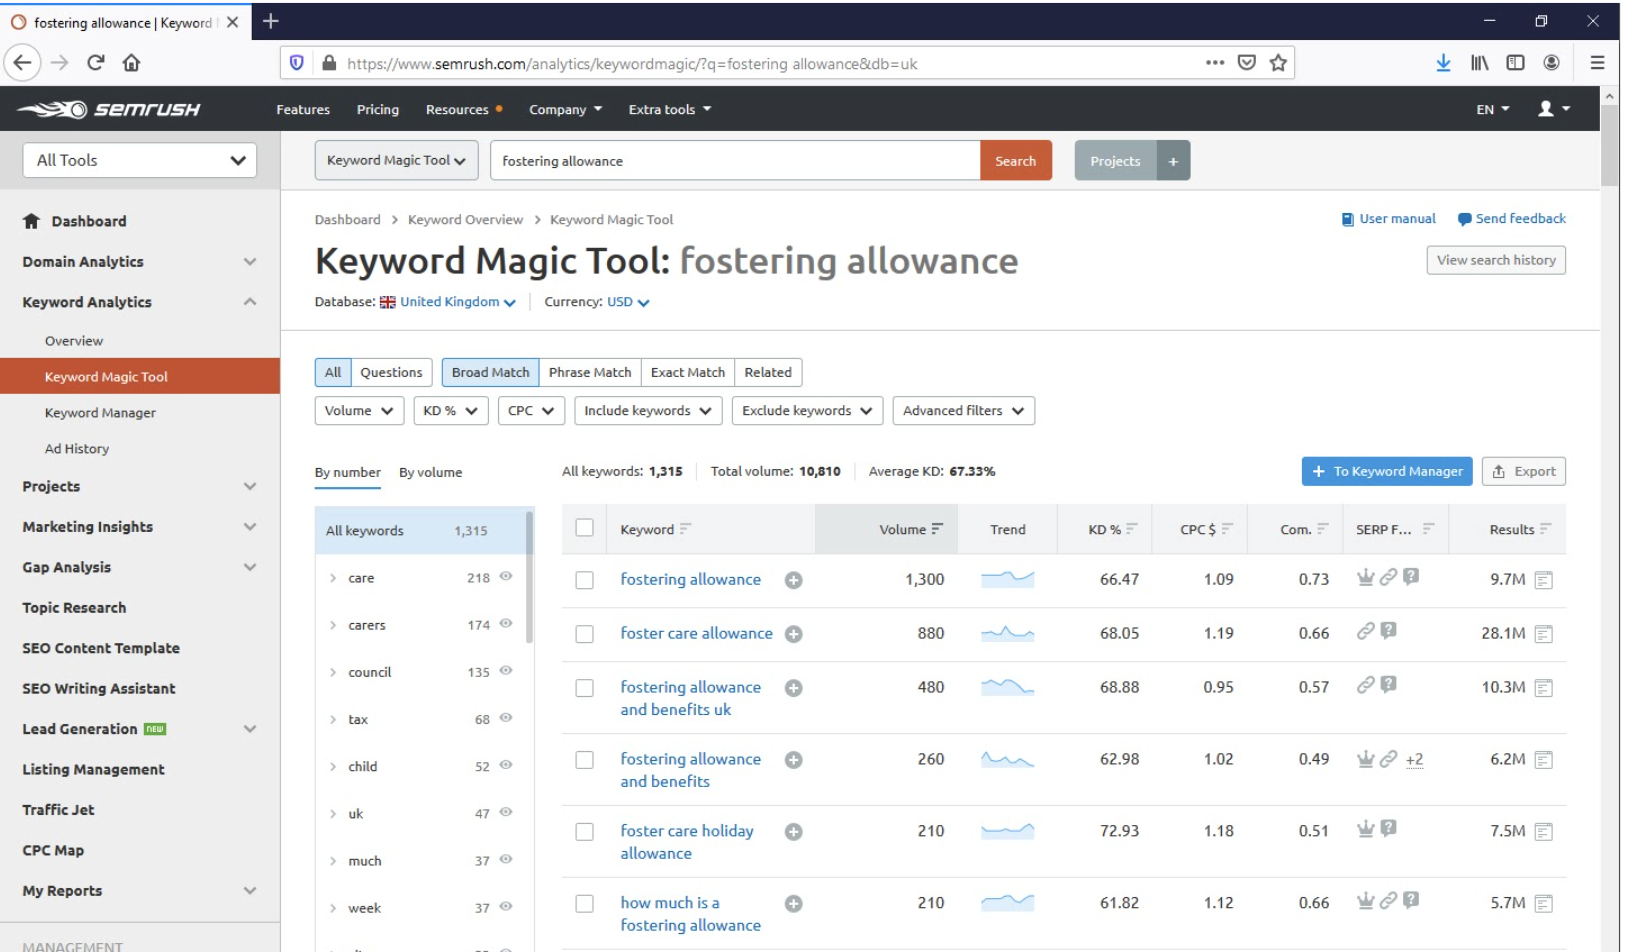
Task: Click the tracking protection shield icon
Action: point(297,63)
